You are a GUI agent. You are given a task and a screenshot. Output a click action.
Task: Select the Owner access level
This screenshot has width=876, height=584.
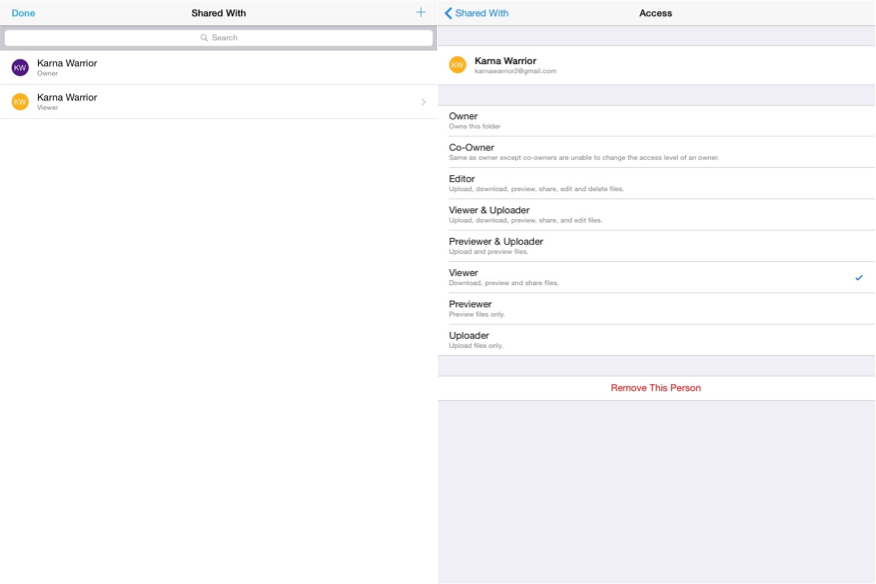pyautogui.click(x=464, y=120)
